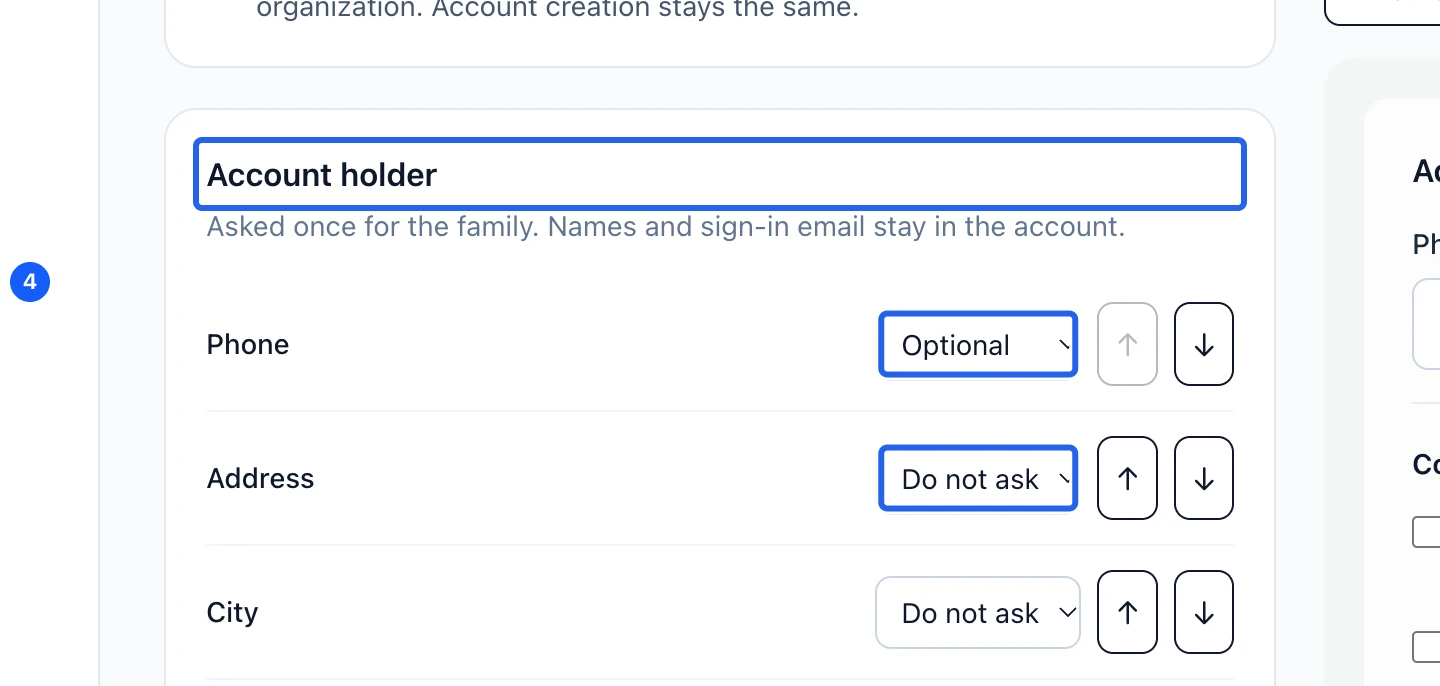Move the City field up

(1128, 612)
